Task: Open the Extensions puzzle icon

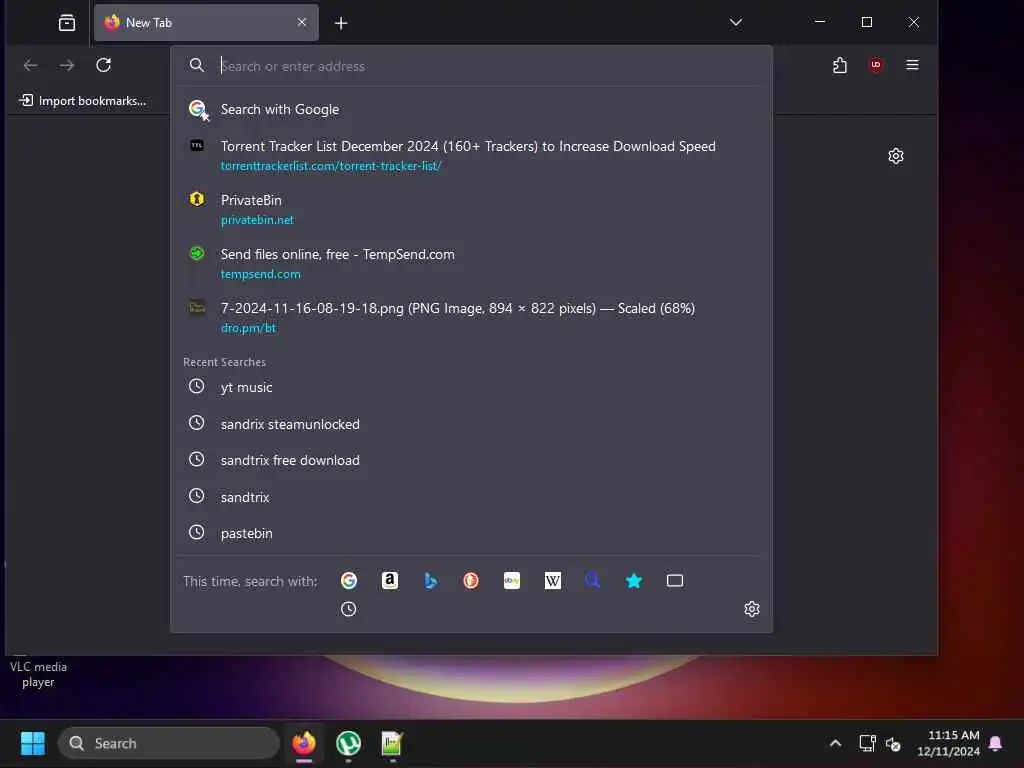Action: click(x=840, y=65)
